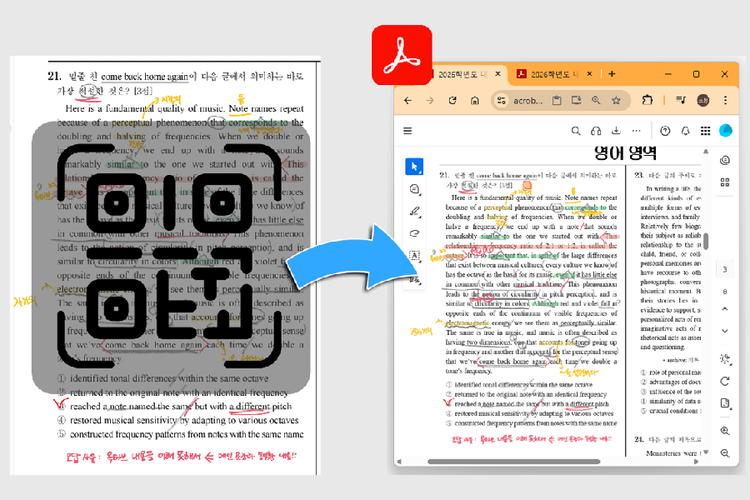Viewport: 750px width, 500px height.
Task: Click the headphones read-aloud icon
Action: pyautogui.click(x=596, y=131)
